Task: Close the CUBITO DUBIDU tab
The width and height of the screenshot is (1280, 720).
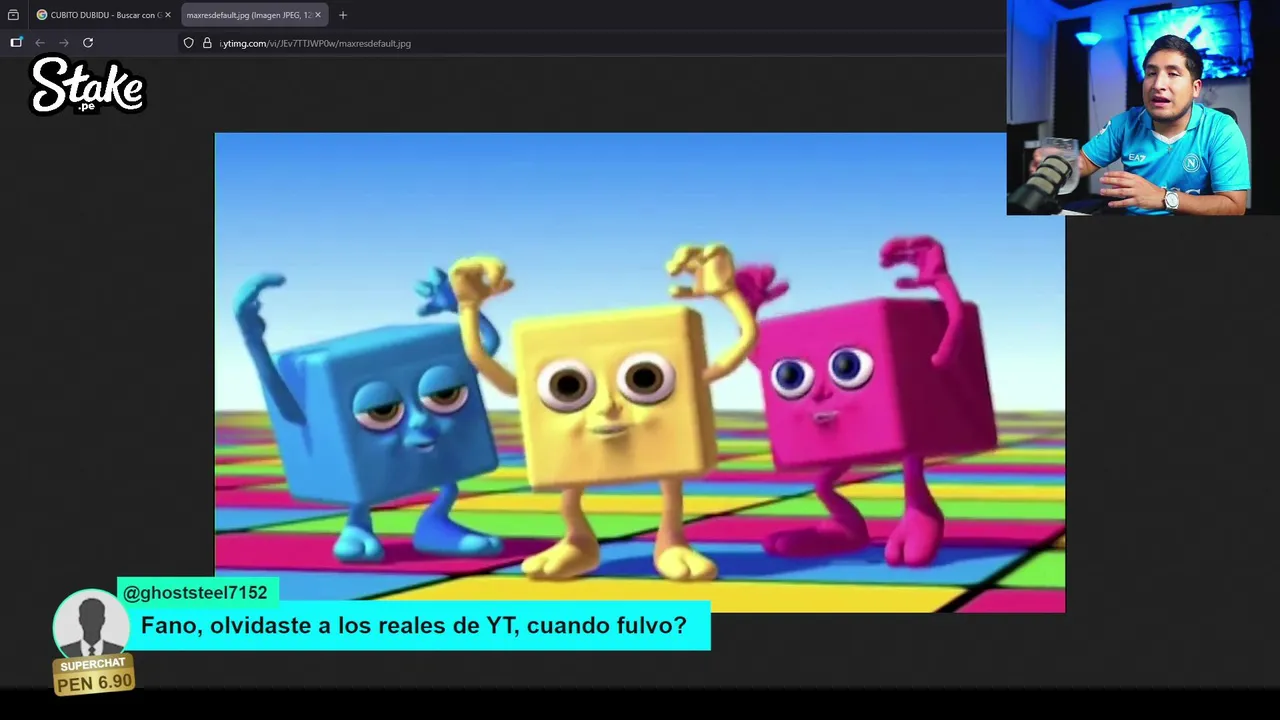Action: click(167, 15)
